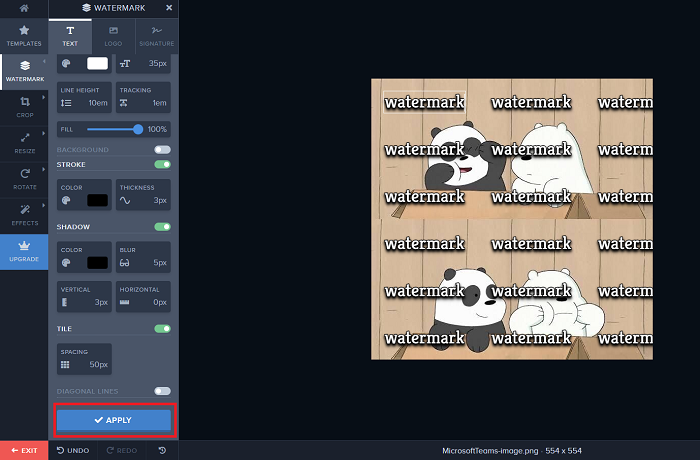Click the shadow color palette icon
700x460 pixels.
66,263
